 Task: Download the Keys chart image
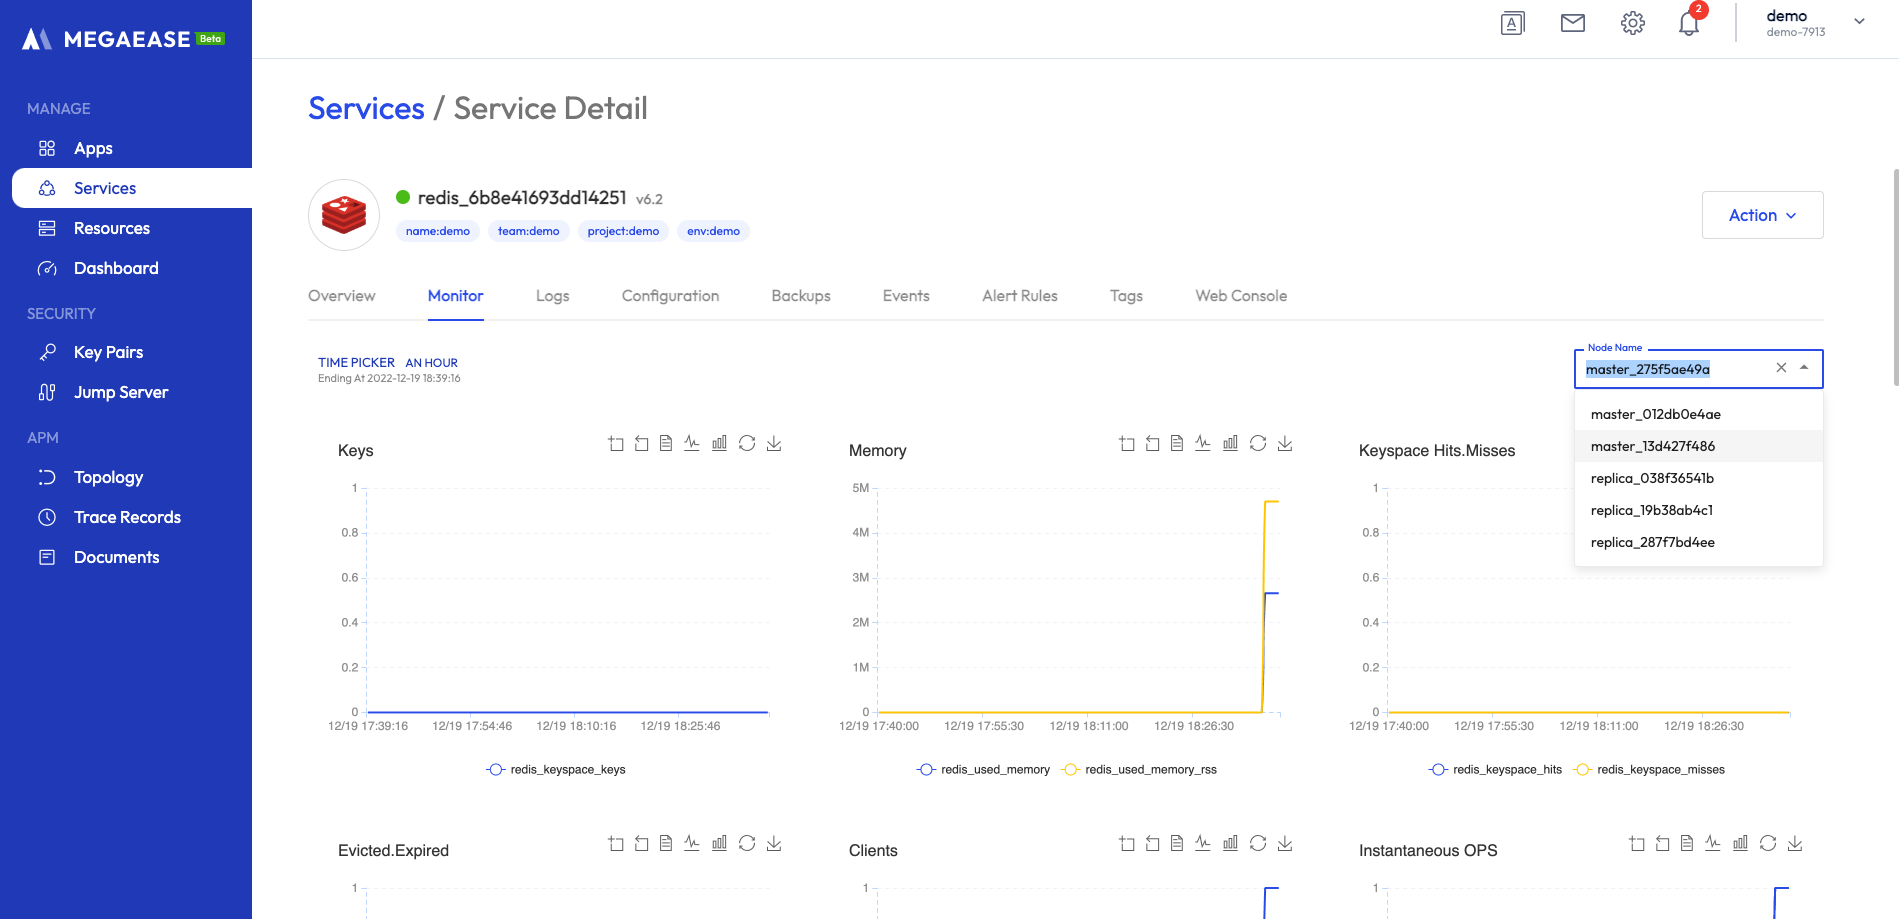click(774, 443)
